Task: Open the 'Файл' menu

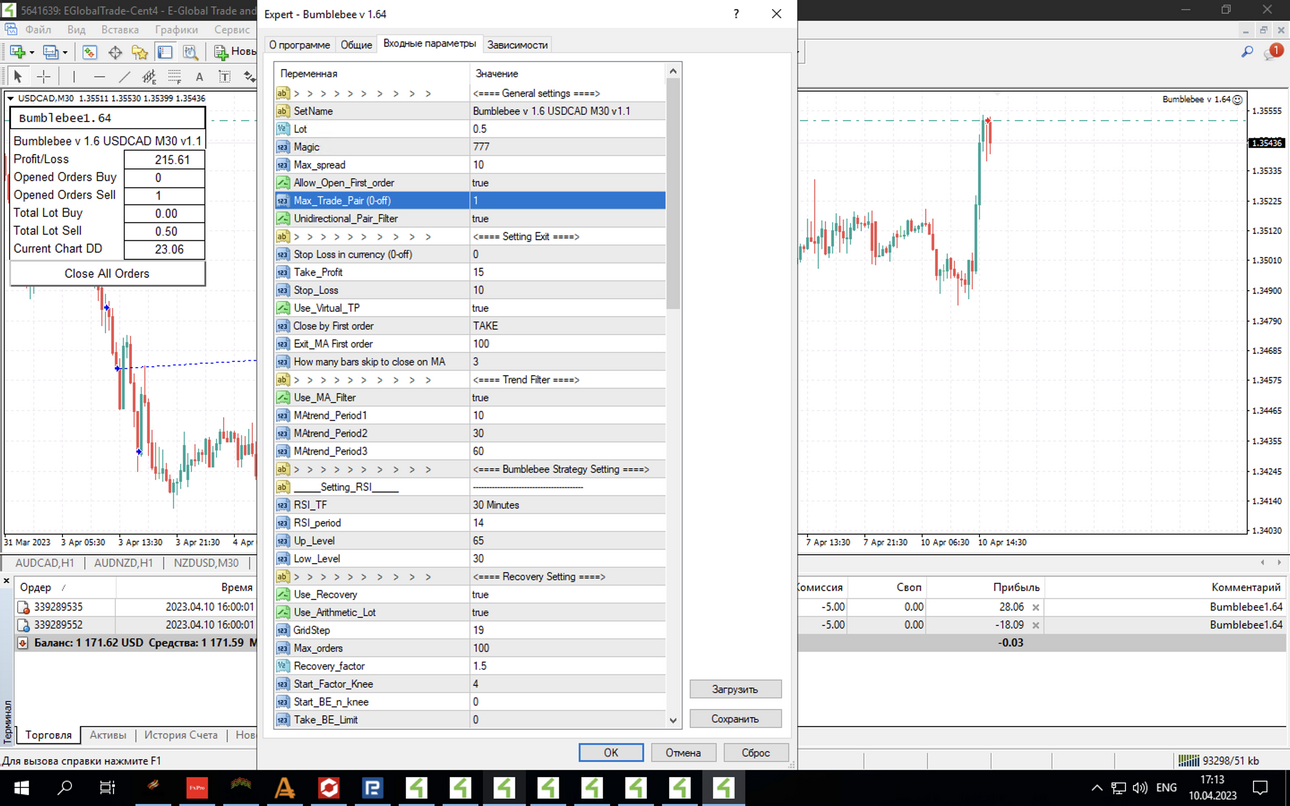Action: (x=39, y=30)
